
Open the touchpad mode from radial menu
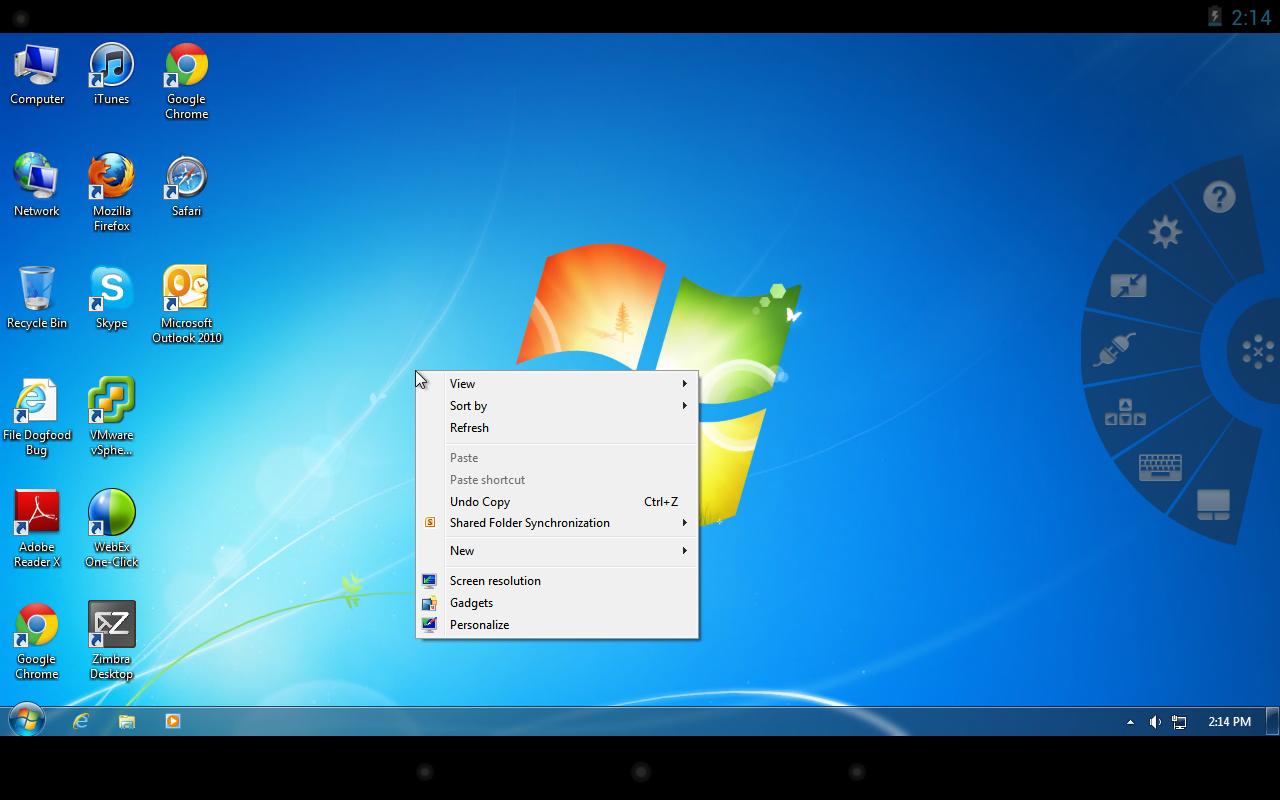pyautogui.click(x=1213, y=504)
